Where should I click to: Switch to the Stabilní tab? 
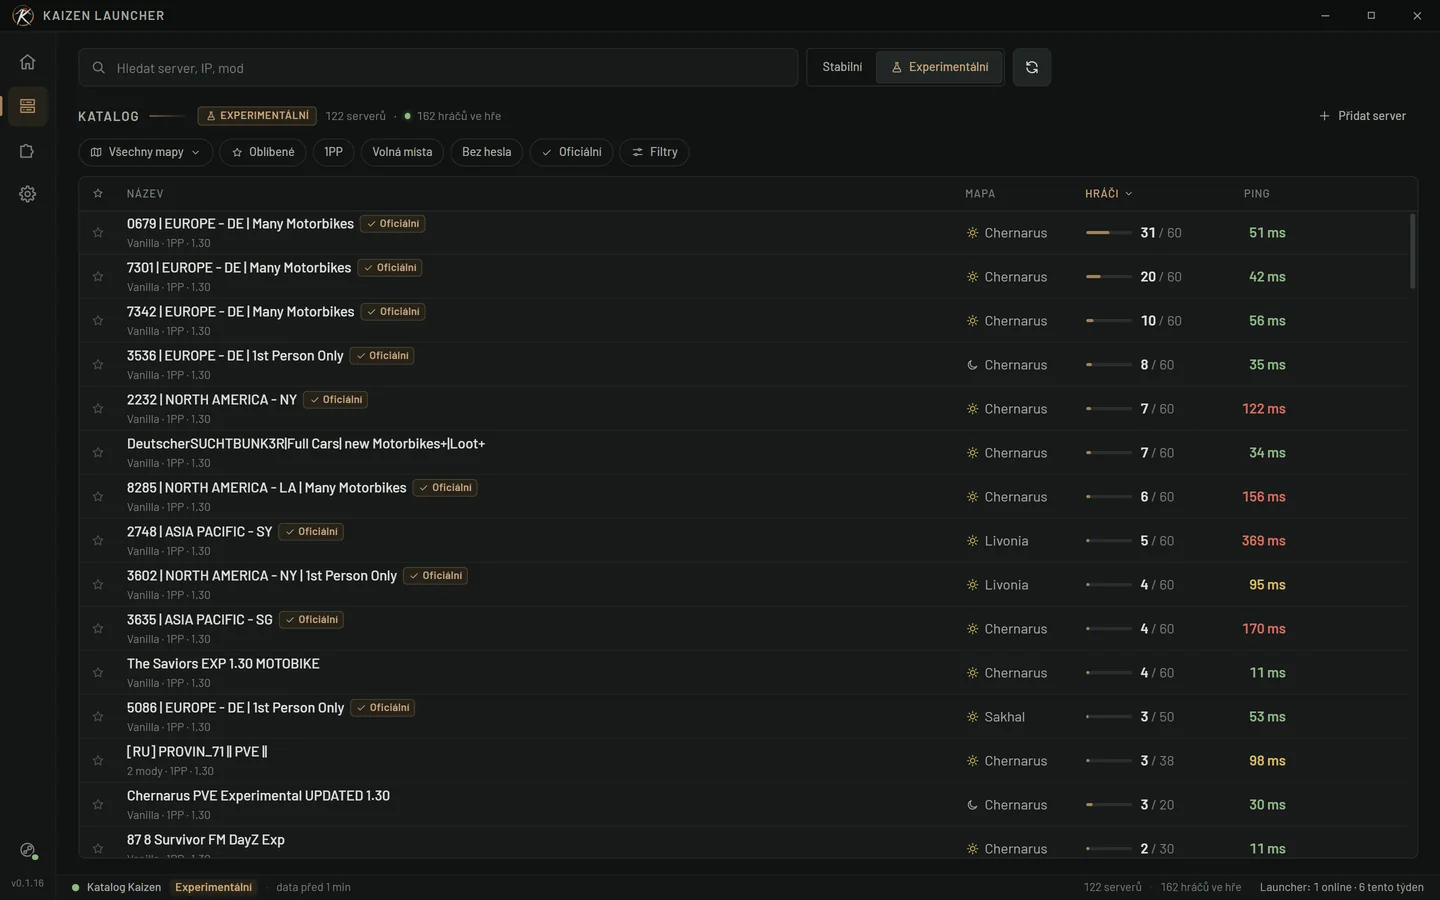[842, 67]
